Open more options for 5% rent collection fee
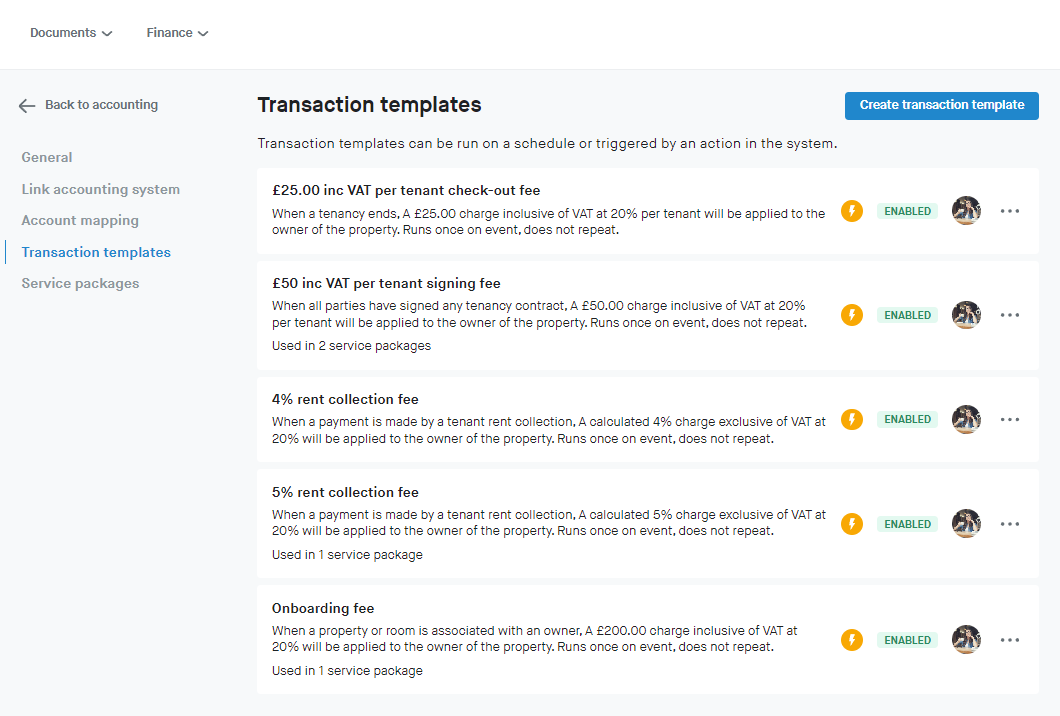The image size is (1060, 716). tap(1010, 524)
